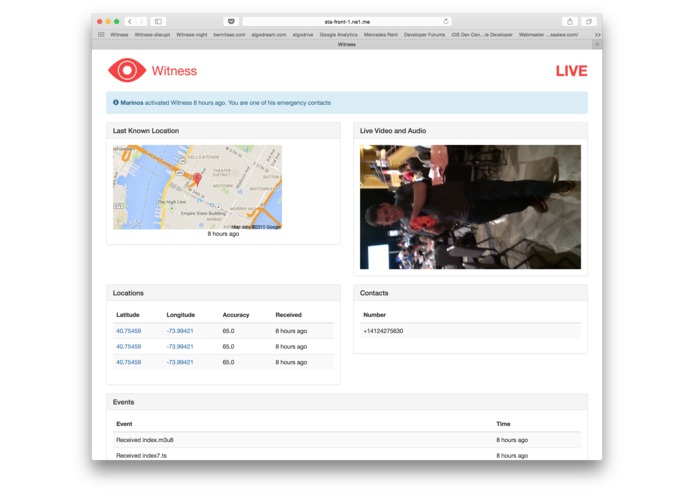Open the algodream.com bookmark
The image size is (695, 494).
pos(269,35)
